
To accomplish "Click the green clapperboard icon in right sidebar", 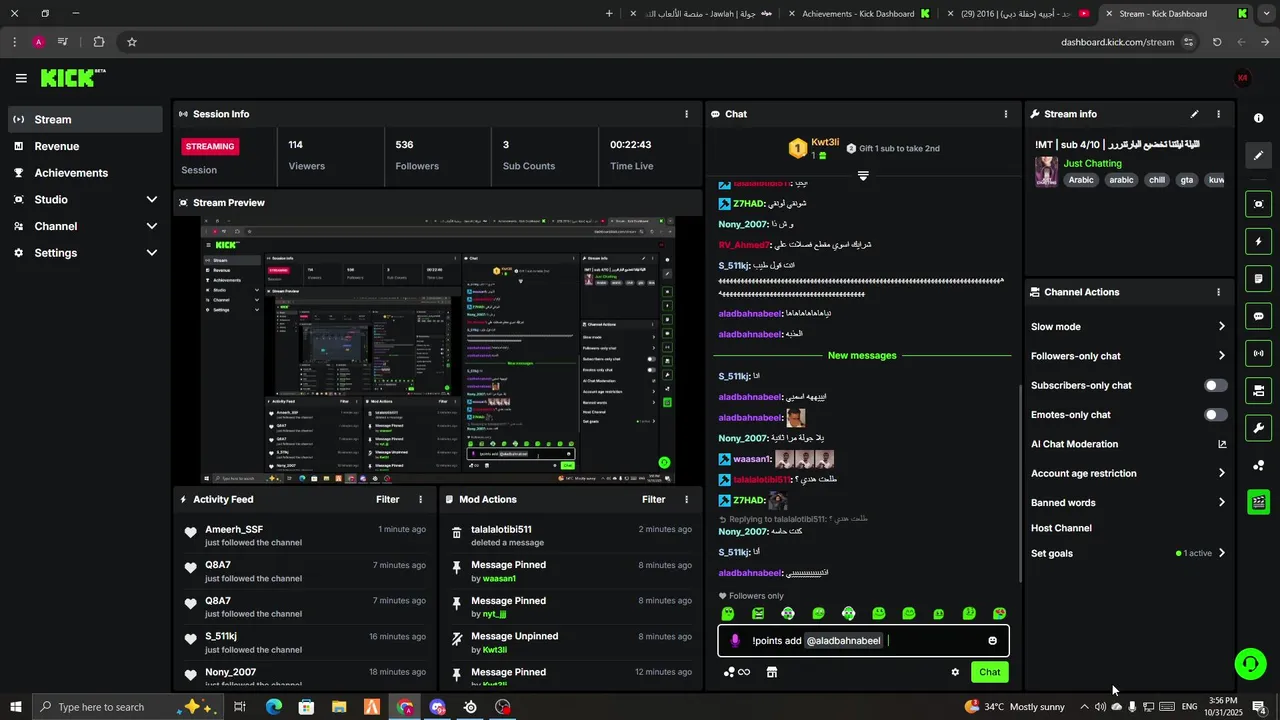I will tap(1258, 502).
